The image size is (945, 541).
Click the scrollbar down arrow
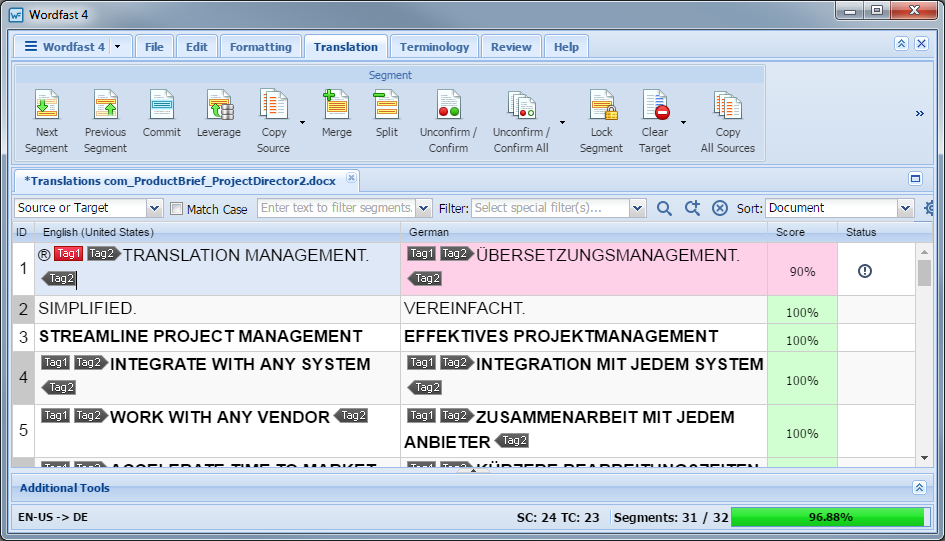tap(925, 458)
